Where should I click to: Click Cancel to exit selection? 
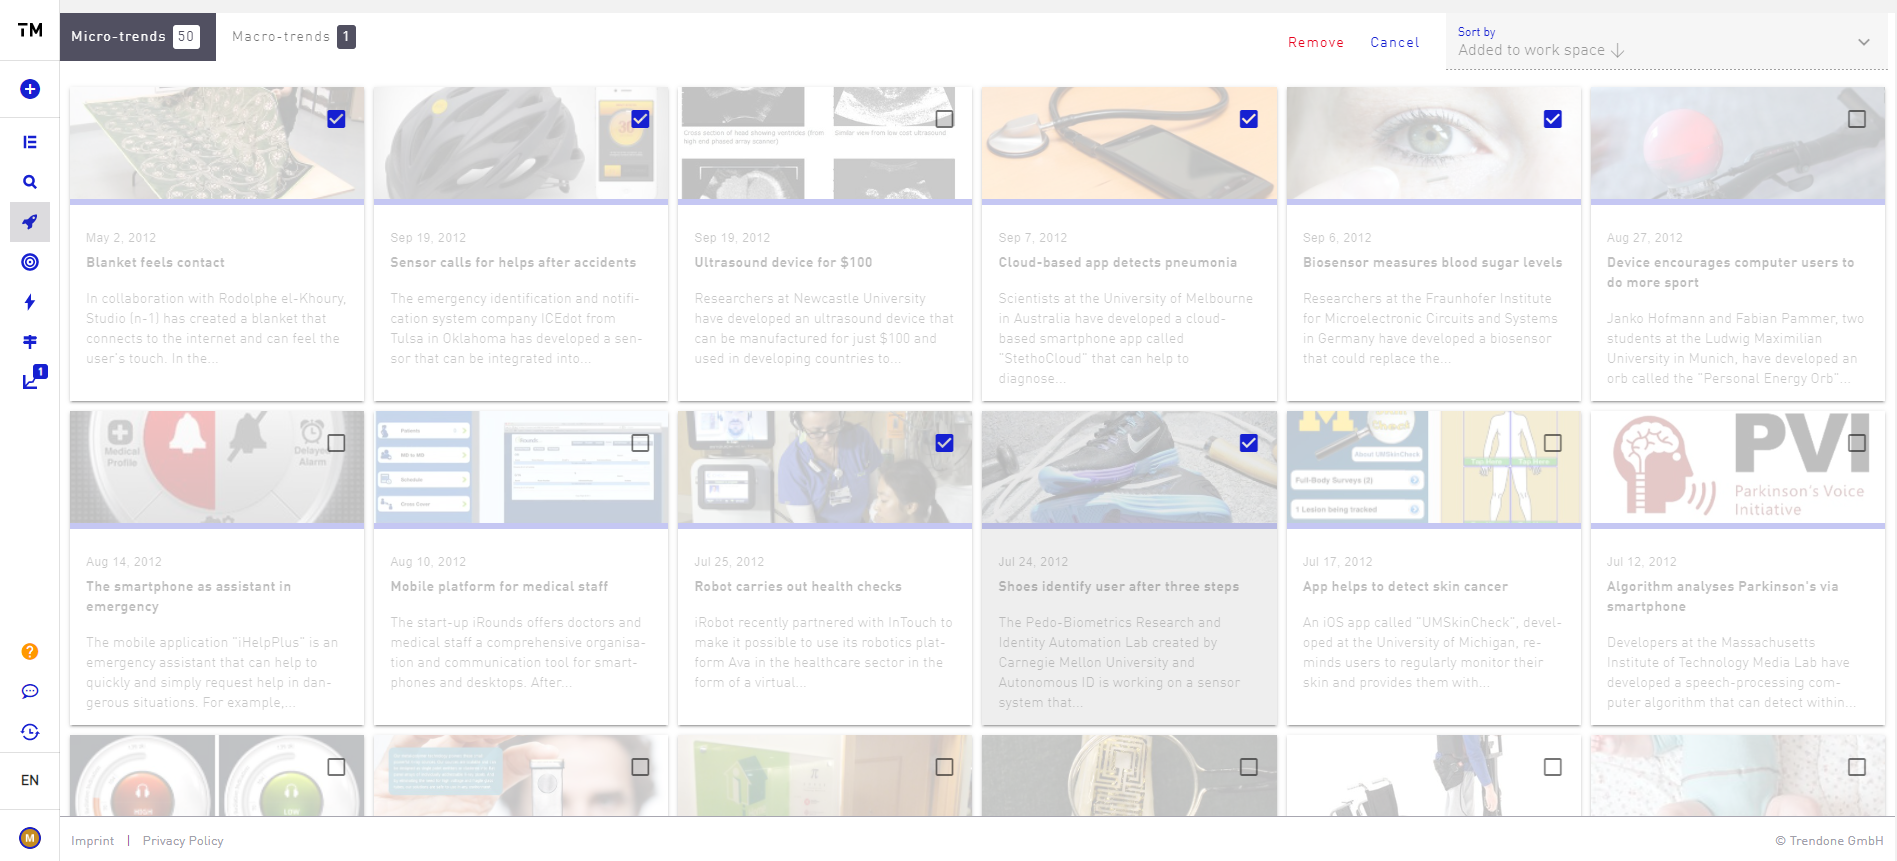[x=1394, y=42]
